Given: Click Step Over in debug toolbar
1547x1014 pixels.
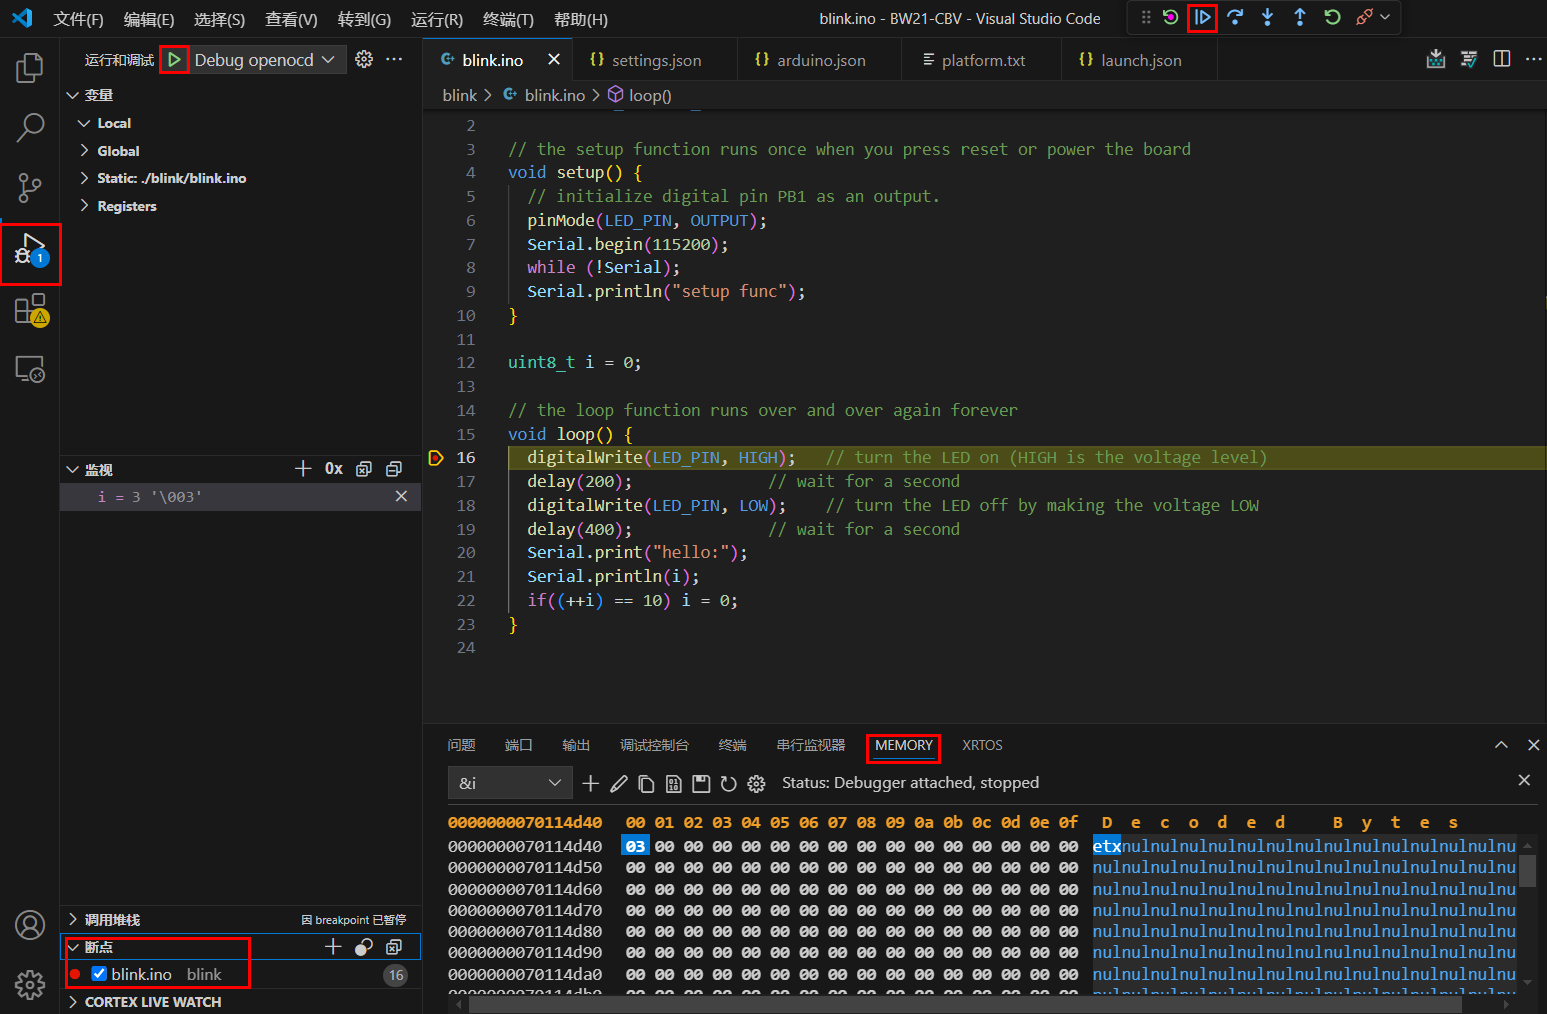Looking at the screenshot, I should coord(1235,17).
